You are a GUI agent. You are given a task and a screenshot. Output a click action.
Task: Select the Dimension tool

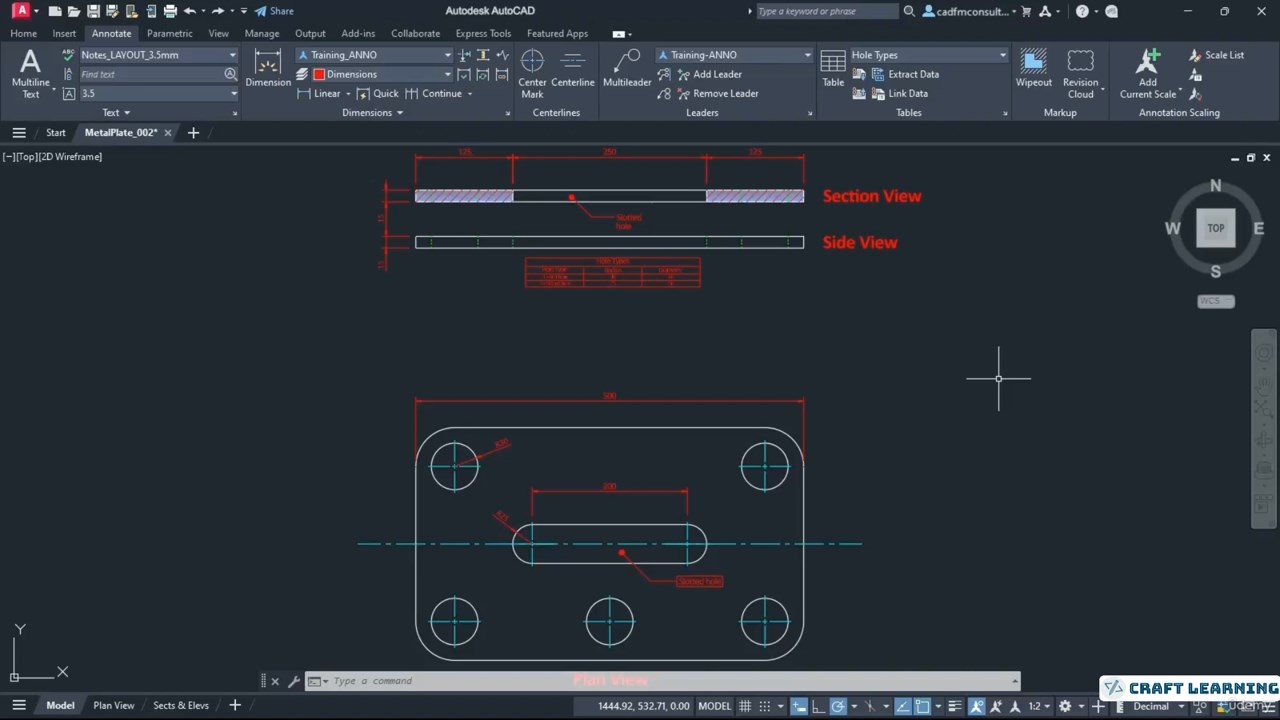click(x=268, y=70)
